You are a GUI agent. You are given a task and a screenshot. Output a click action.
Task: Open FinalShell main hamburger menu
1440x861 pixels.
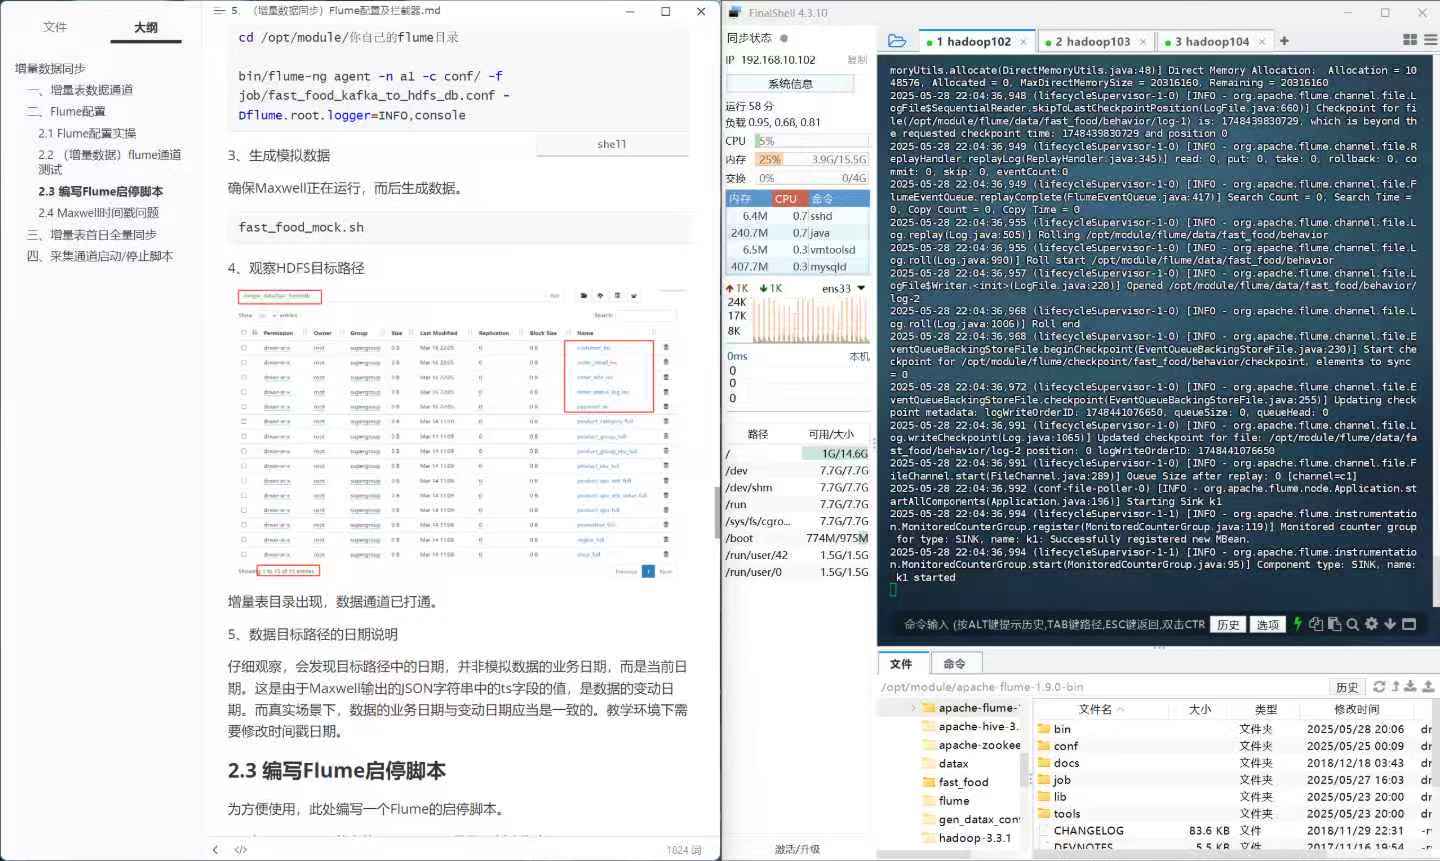tap(1430, 40)
